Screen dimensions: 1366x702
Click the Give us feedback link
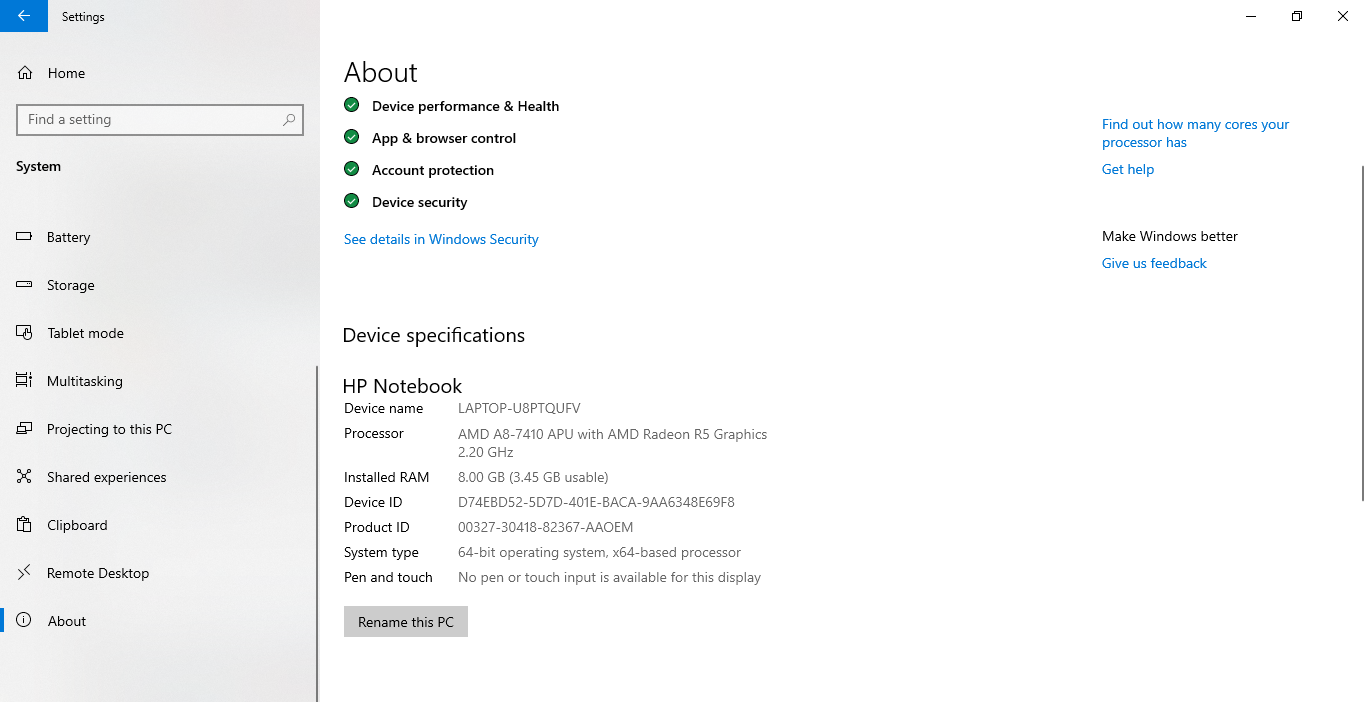1154,263
